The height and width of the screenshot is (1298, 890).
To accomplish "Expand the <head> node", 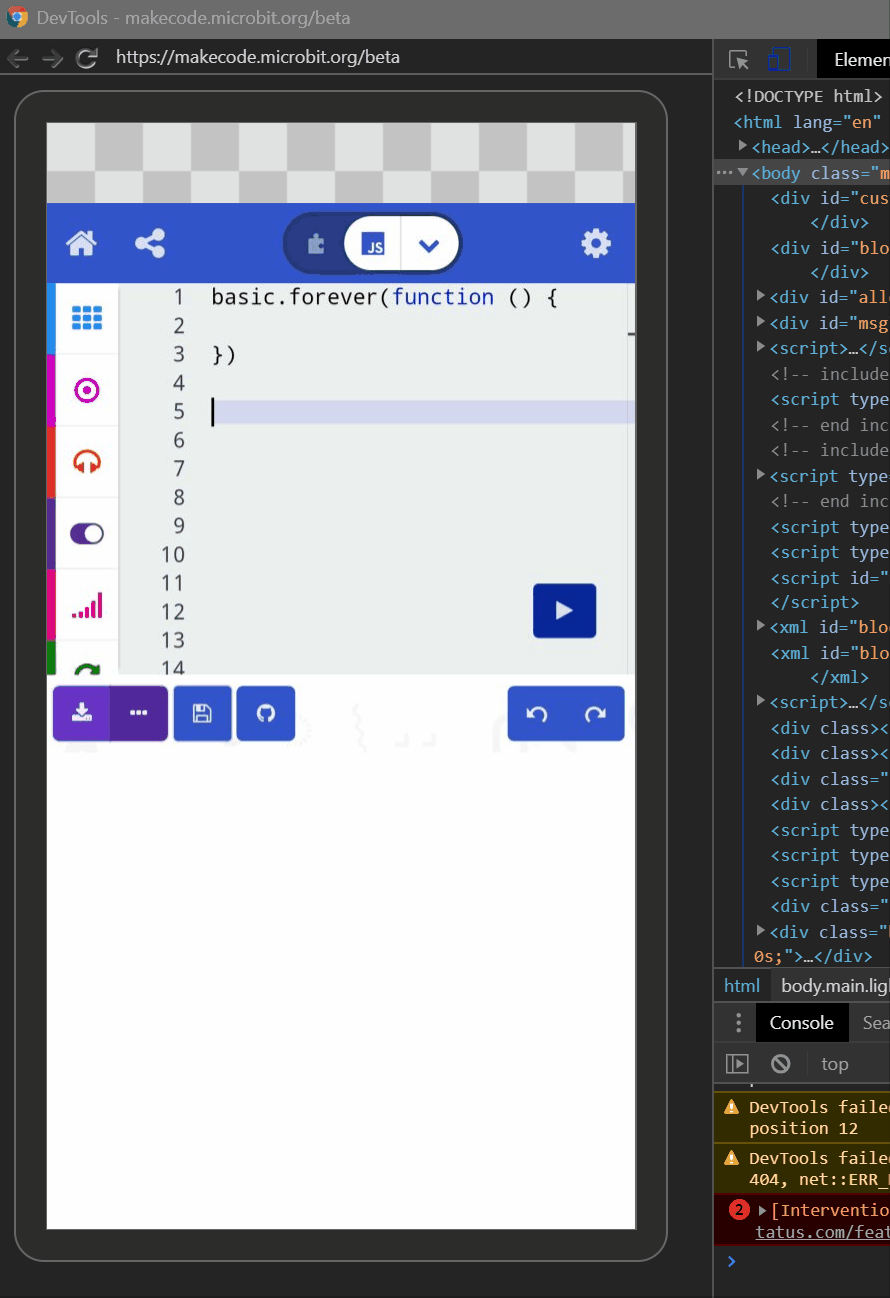I will [x=743, y=146].
